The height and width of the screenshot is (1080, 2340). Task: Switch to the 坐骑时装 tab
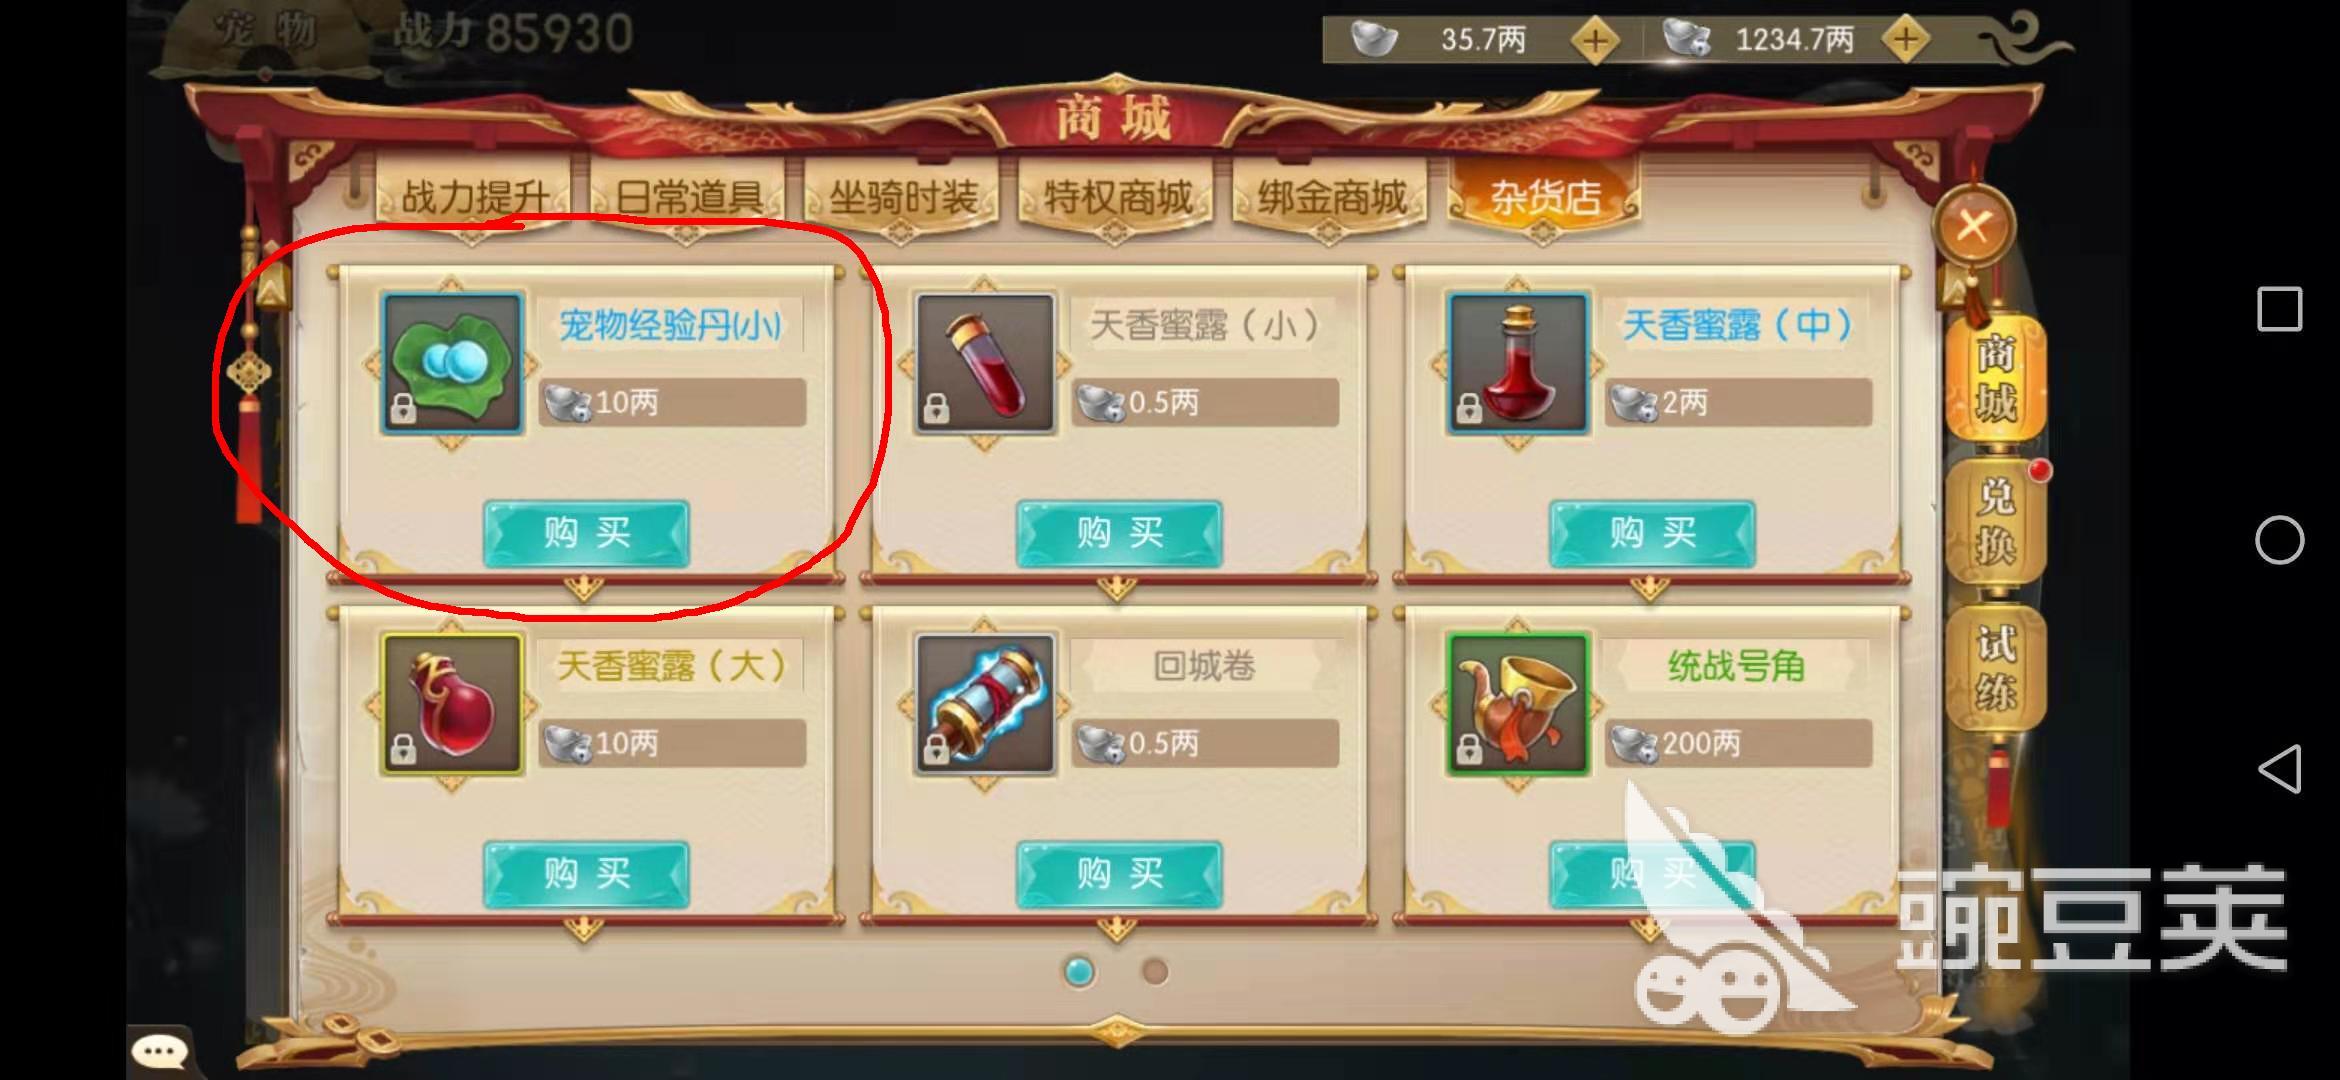click(902, 196)
